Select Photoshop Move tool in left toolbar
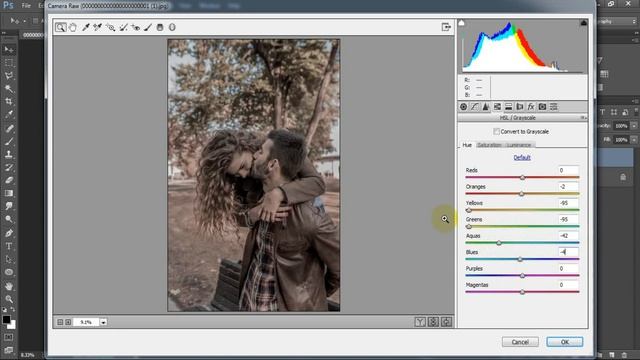Image resolution: width=640 pixels, height=360 pixels. coord(9,49)
